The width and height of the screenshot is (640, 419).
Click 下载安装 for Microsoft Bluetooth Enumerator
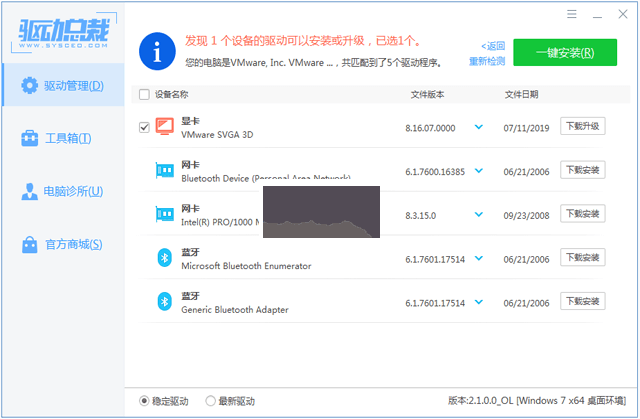point(582,257)
